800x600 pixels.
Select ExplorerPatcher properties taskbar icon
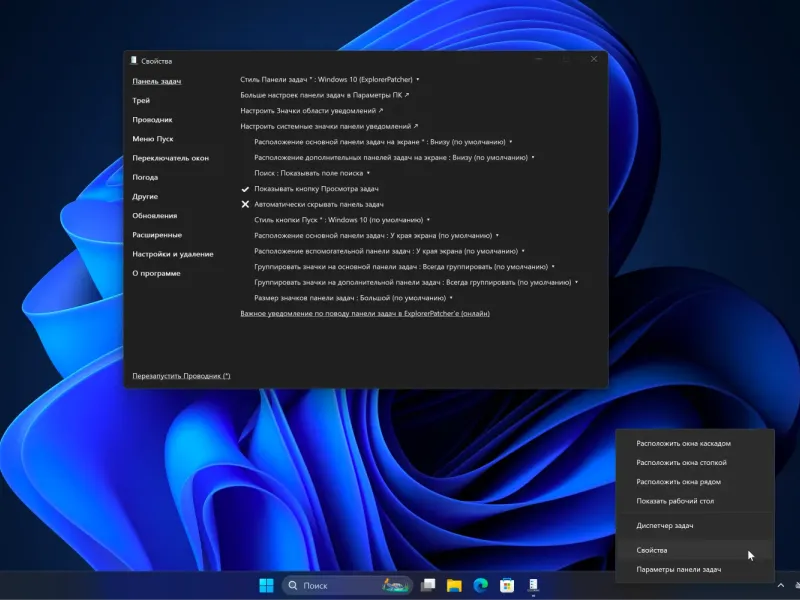point(533,585)
